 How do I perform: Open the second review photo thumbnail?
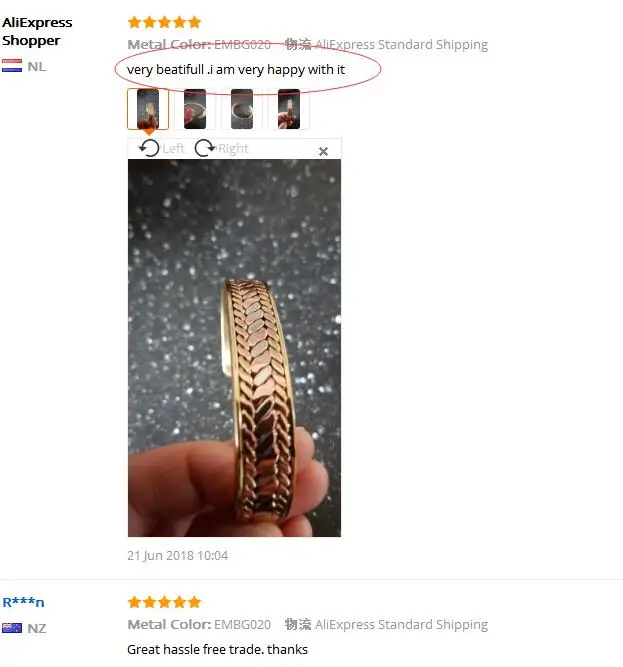(195, 109)
